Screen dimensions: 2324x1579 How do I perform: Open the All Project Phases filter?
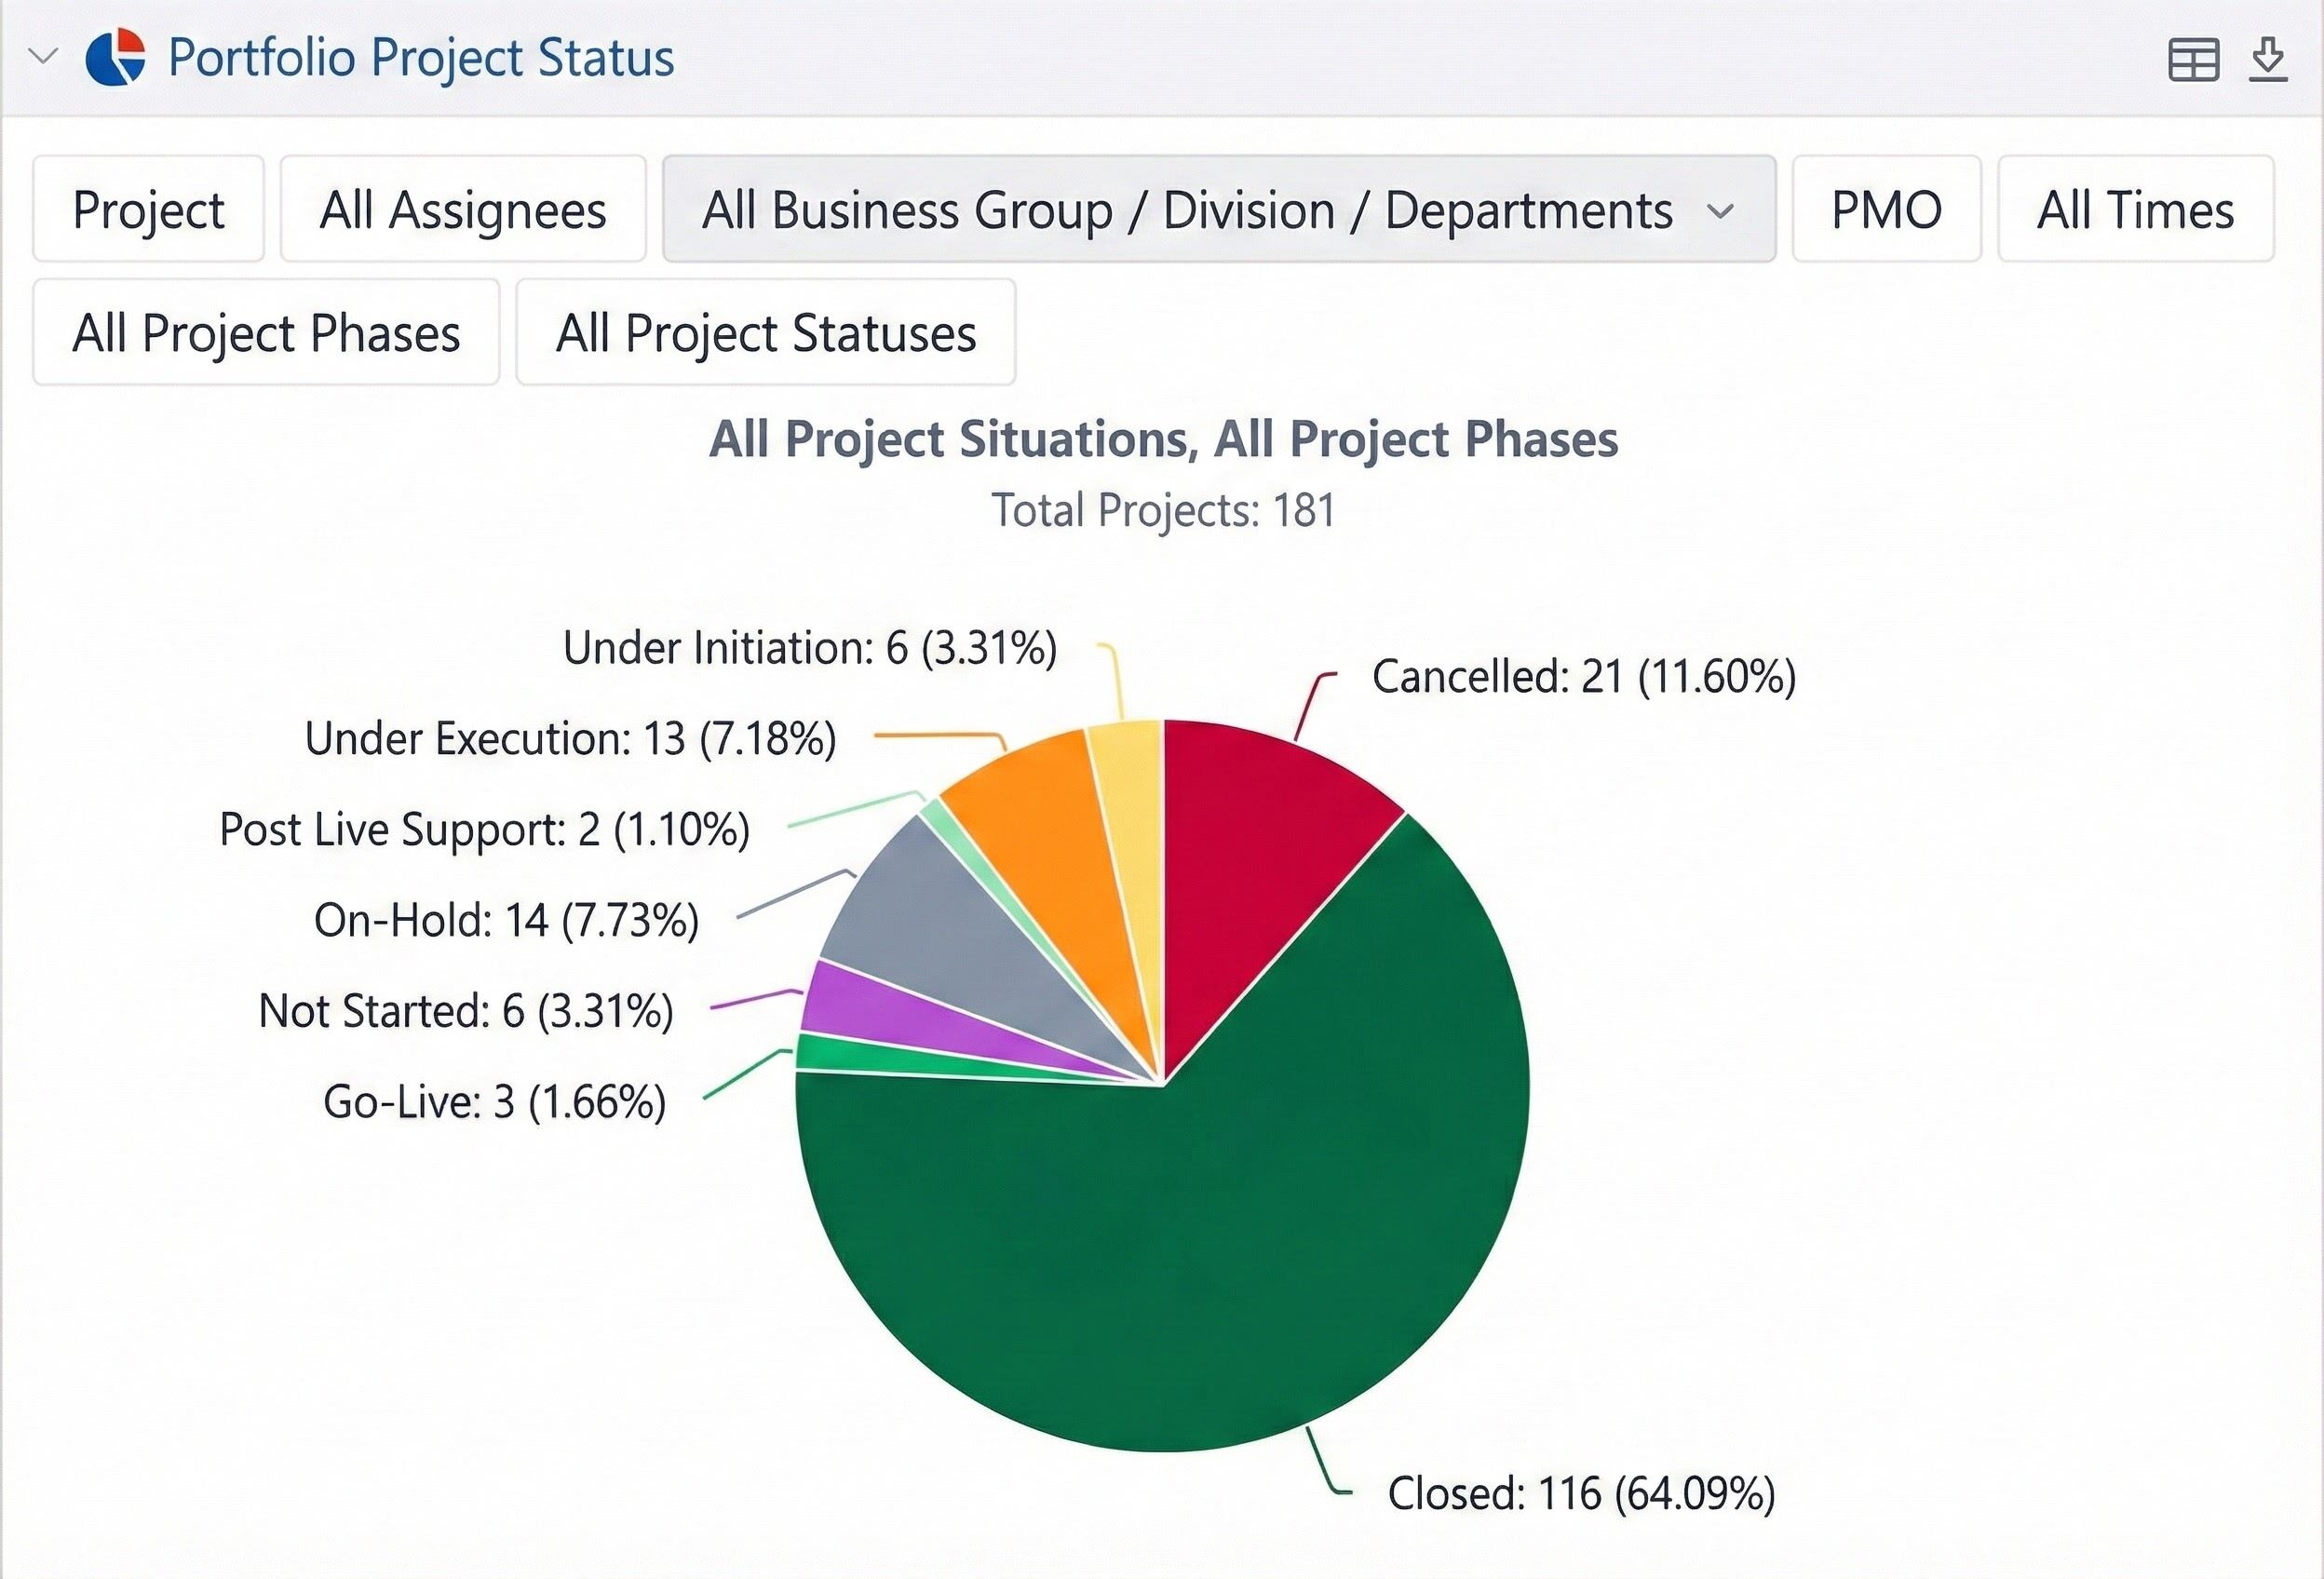(x=266, y=333)
